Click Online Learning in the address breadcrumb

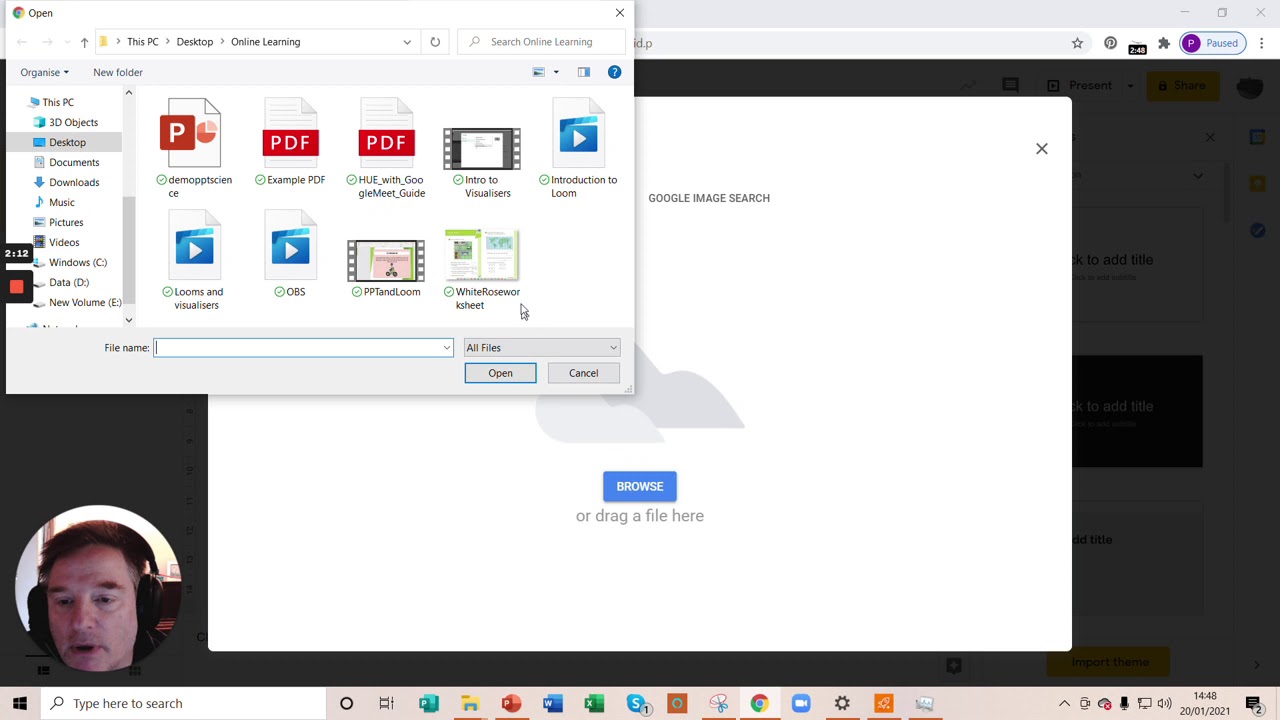tap(266, 42)
